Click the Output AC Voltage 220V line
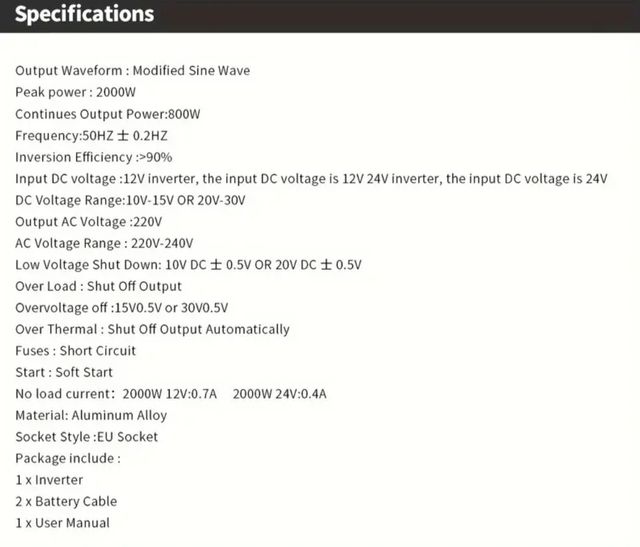This screenshot has height=547, width=640. click(88, 222)
